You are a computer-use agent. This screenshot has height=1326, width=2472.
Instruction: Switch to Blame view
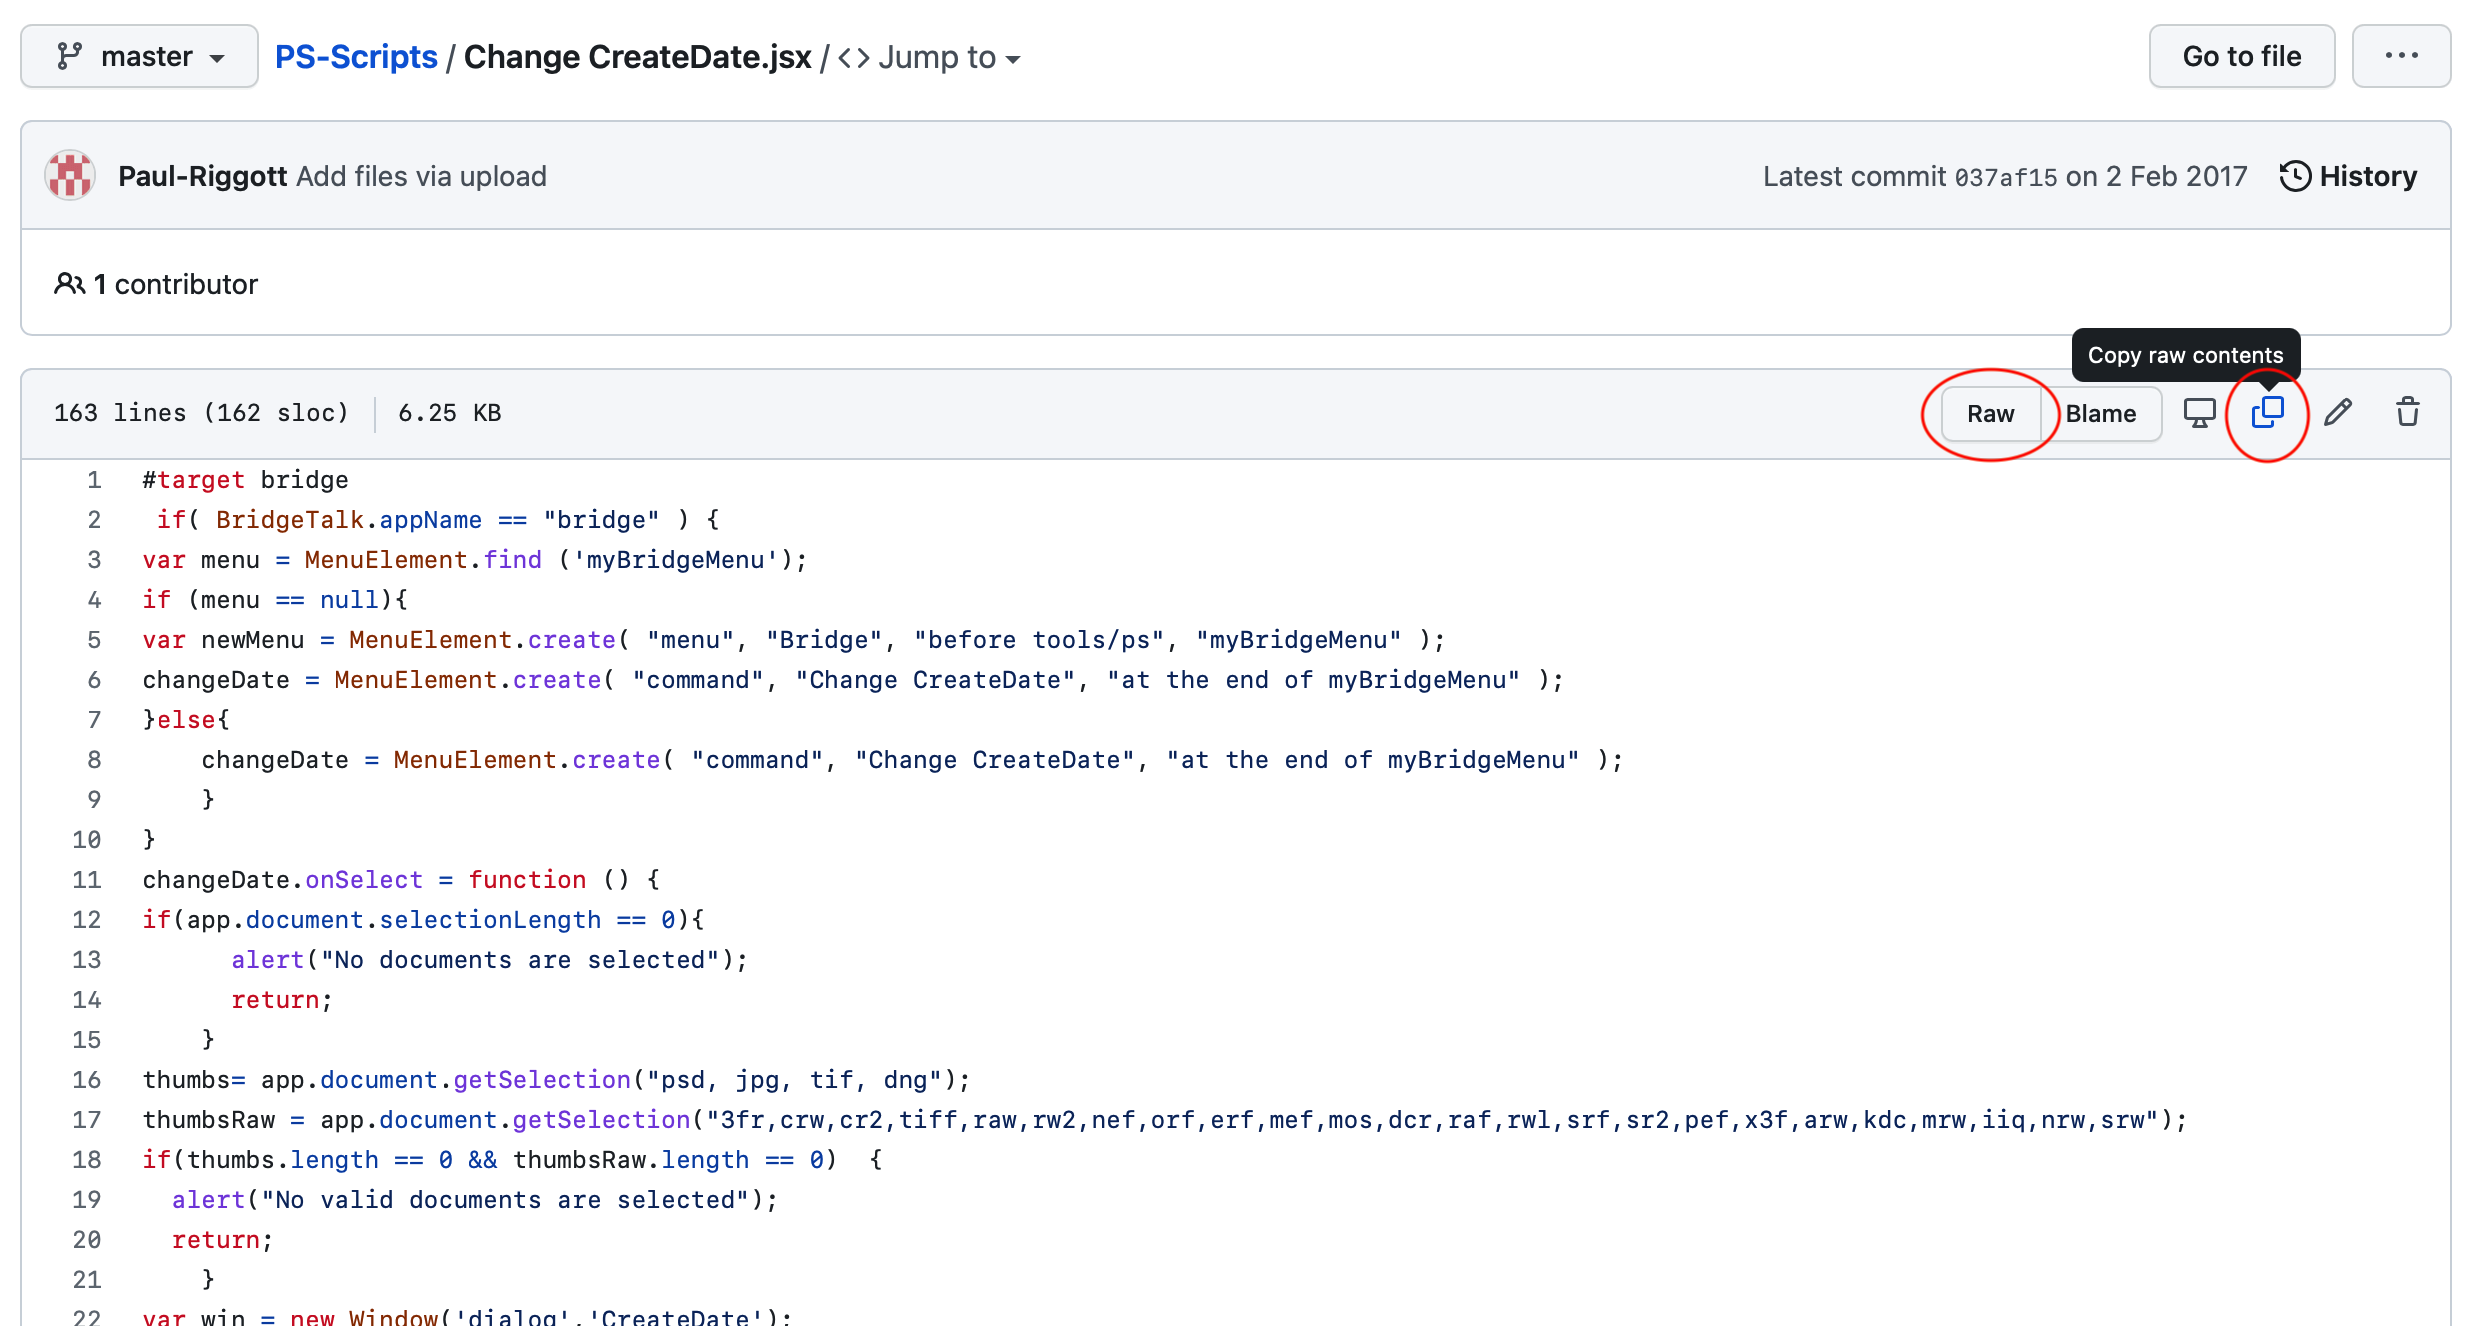(x=2101, y=413)
